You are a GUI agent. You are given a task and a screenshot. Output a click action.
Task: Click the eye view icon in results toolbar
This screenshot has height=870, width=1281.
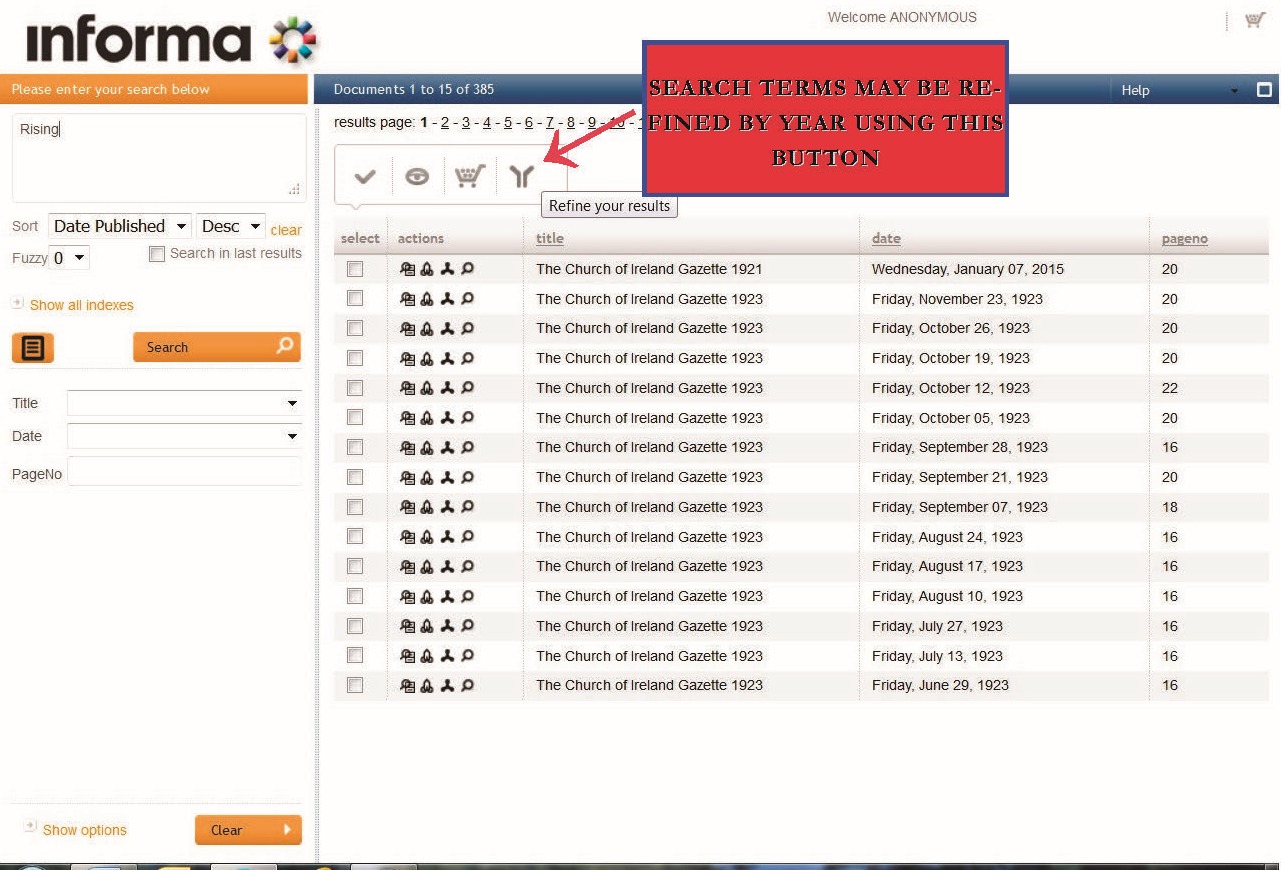tap(417, 177)
